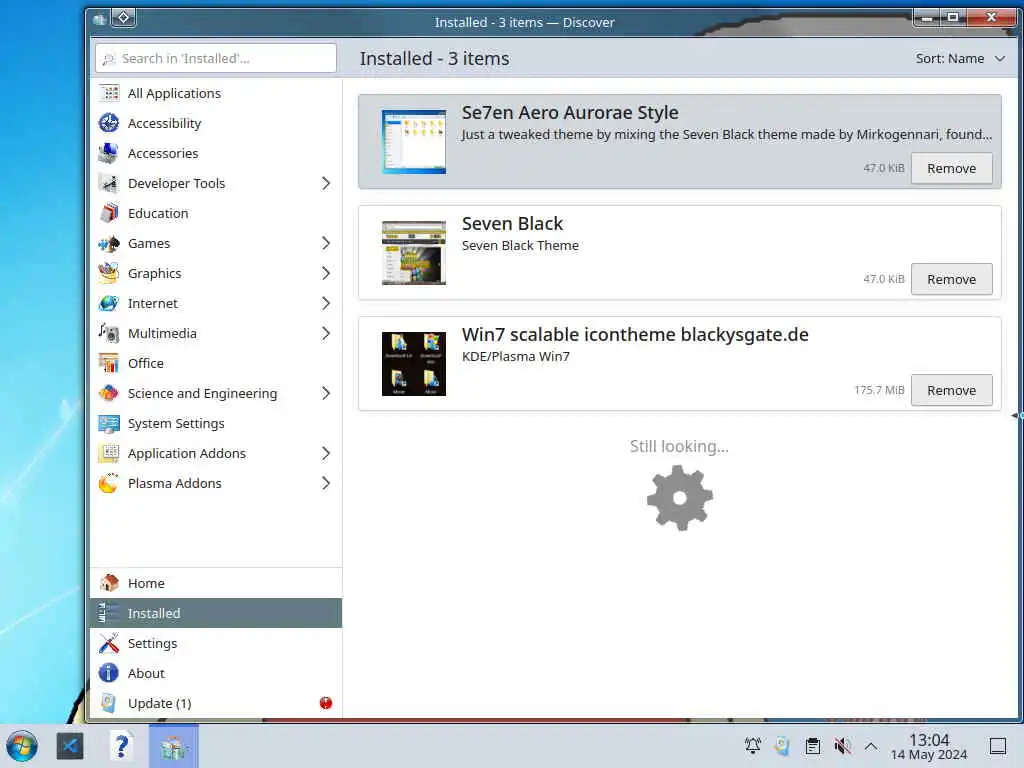Remove Se7en Aero Aurorae Style

pos(952,168)
